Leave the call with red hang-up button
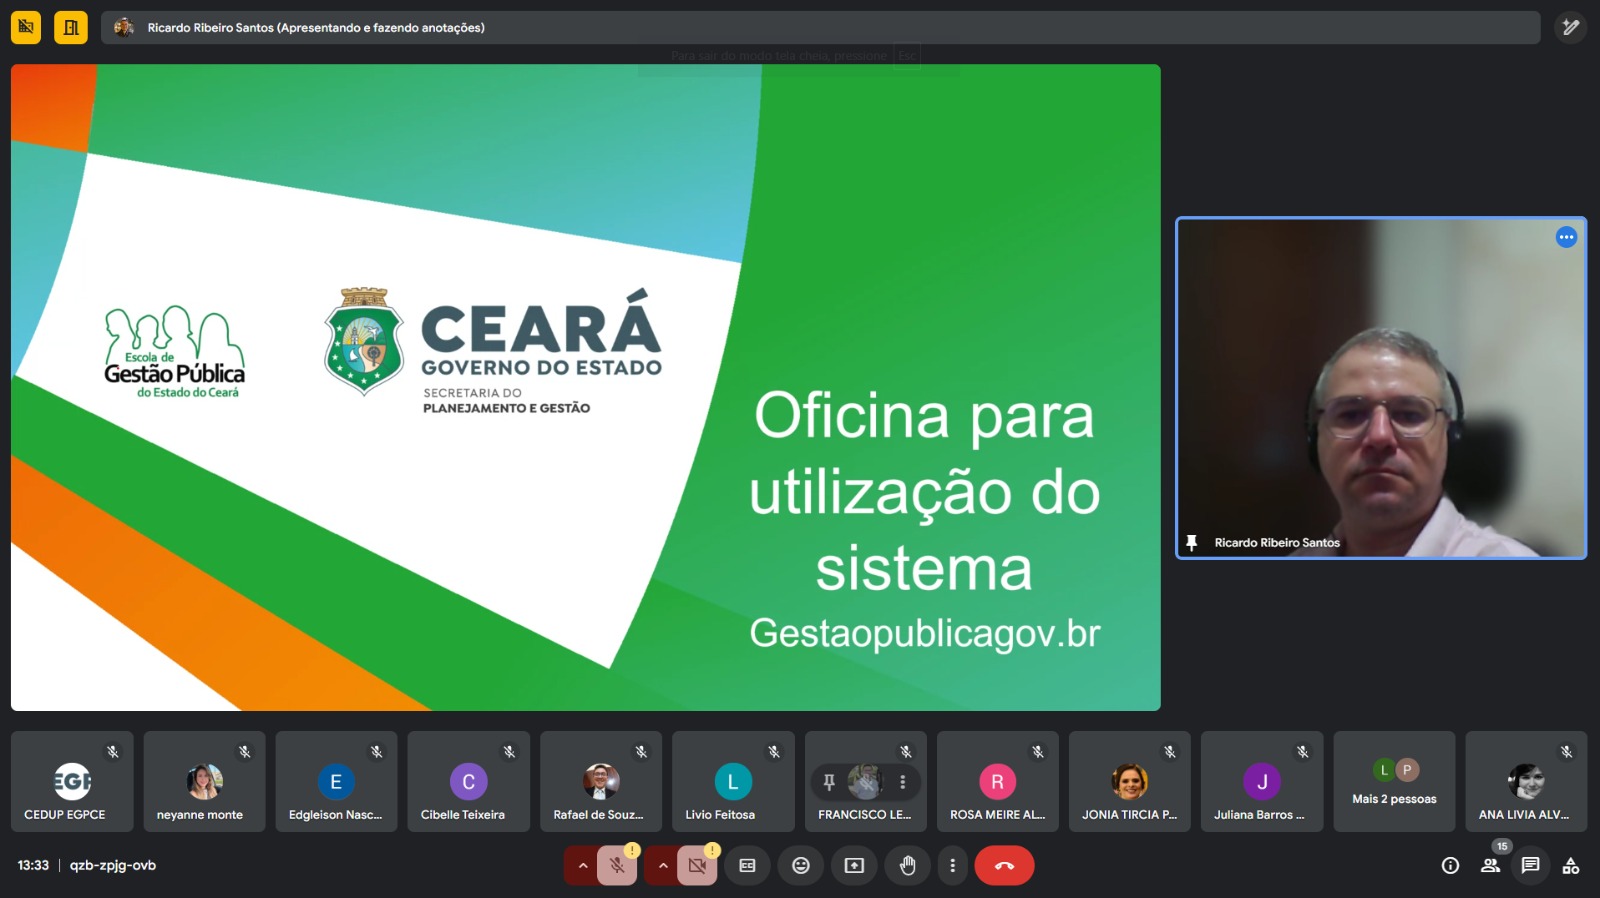 [1004, 866]
